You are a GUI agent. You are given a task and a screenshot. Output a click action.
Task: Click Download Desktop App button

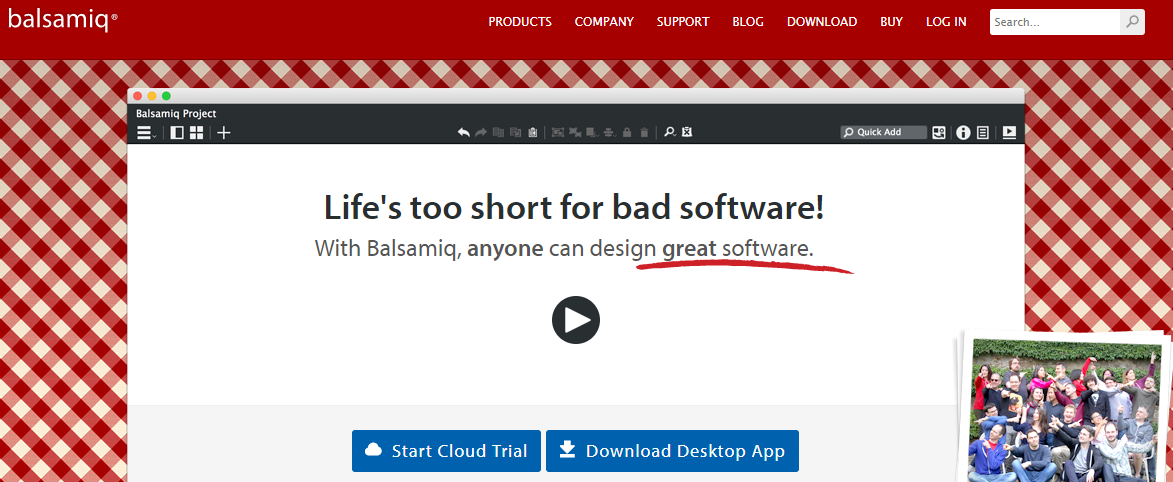(x=673, y=451)
